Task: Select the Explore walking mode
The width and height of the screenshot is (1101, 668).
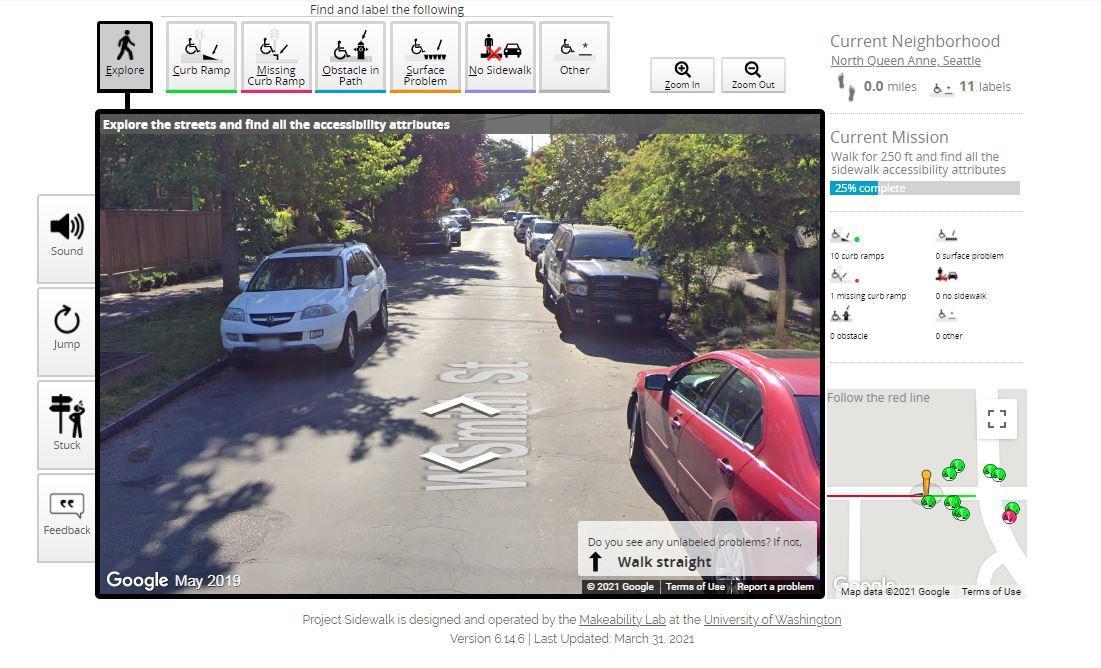Action: coord(125,57)
